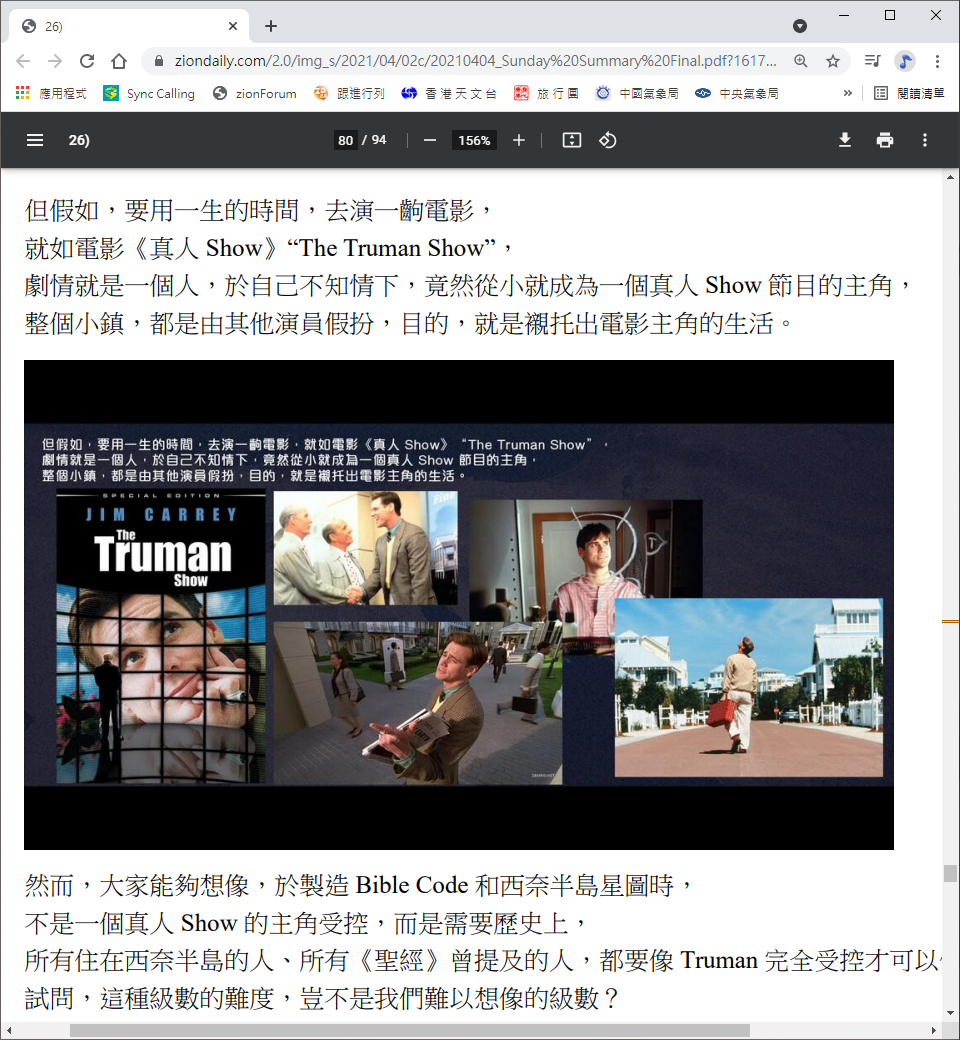Open the zionForum bookmark
Image resolution: width=960 pixels, height=1040 pixels.
(255, 94)
